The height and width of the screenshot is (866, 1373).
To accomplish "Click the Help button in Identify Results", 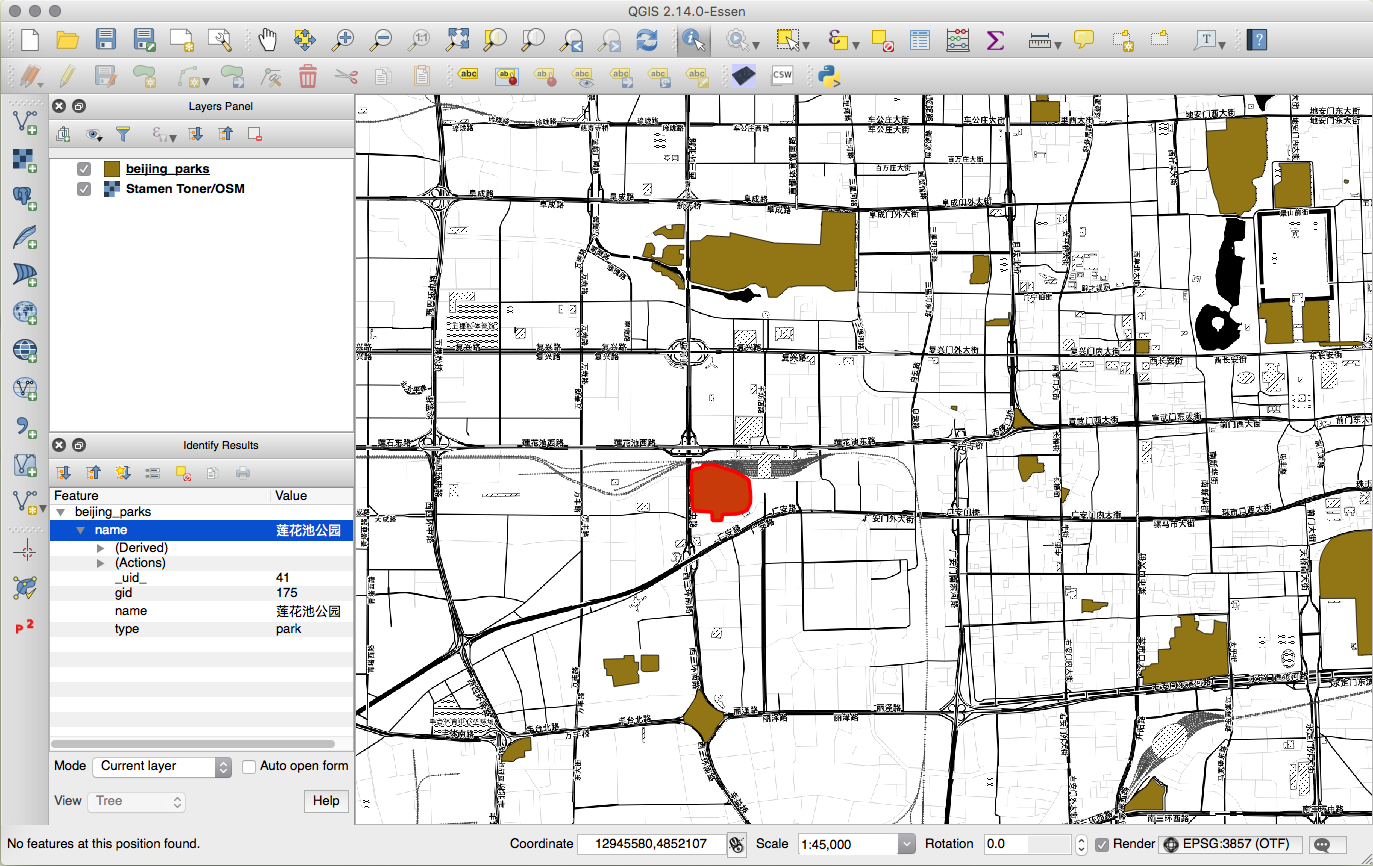I will [326, 801].
